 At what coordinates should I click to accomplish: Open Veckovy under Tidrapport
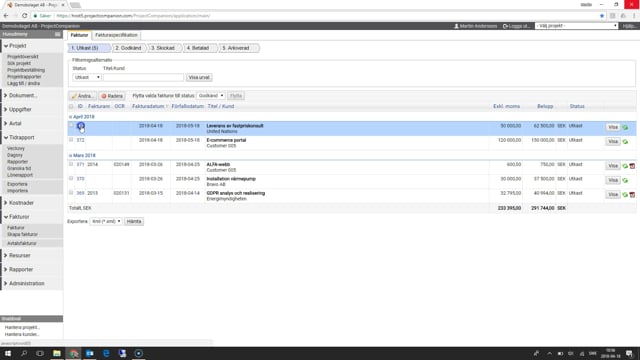[16, 149]
